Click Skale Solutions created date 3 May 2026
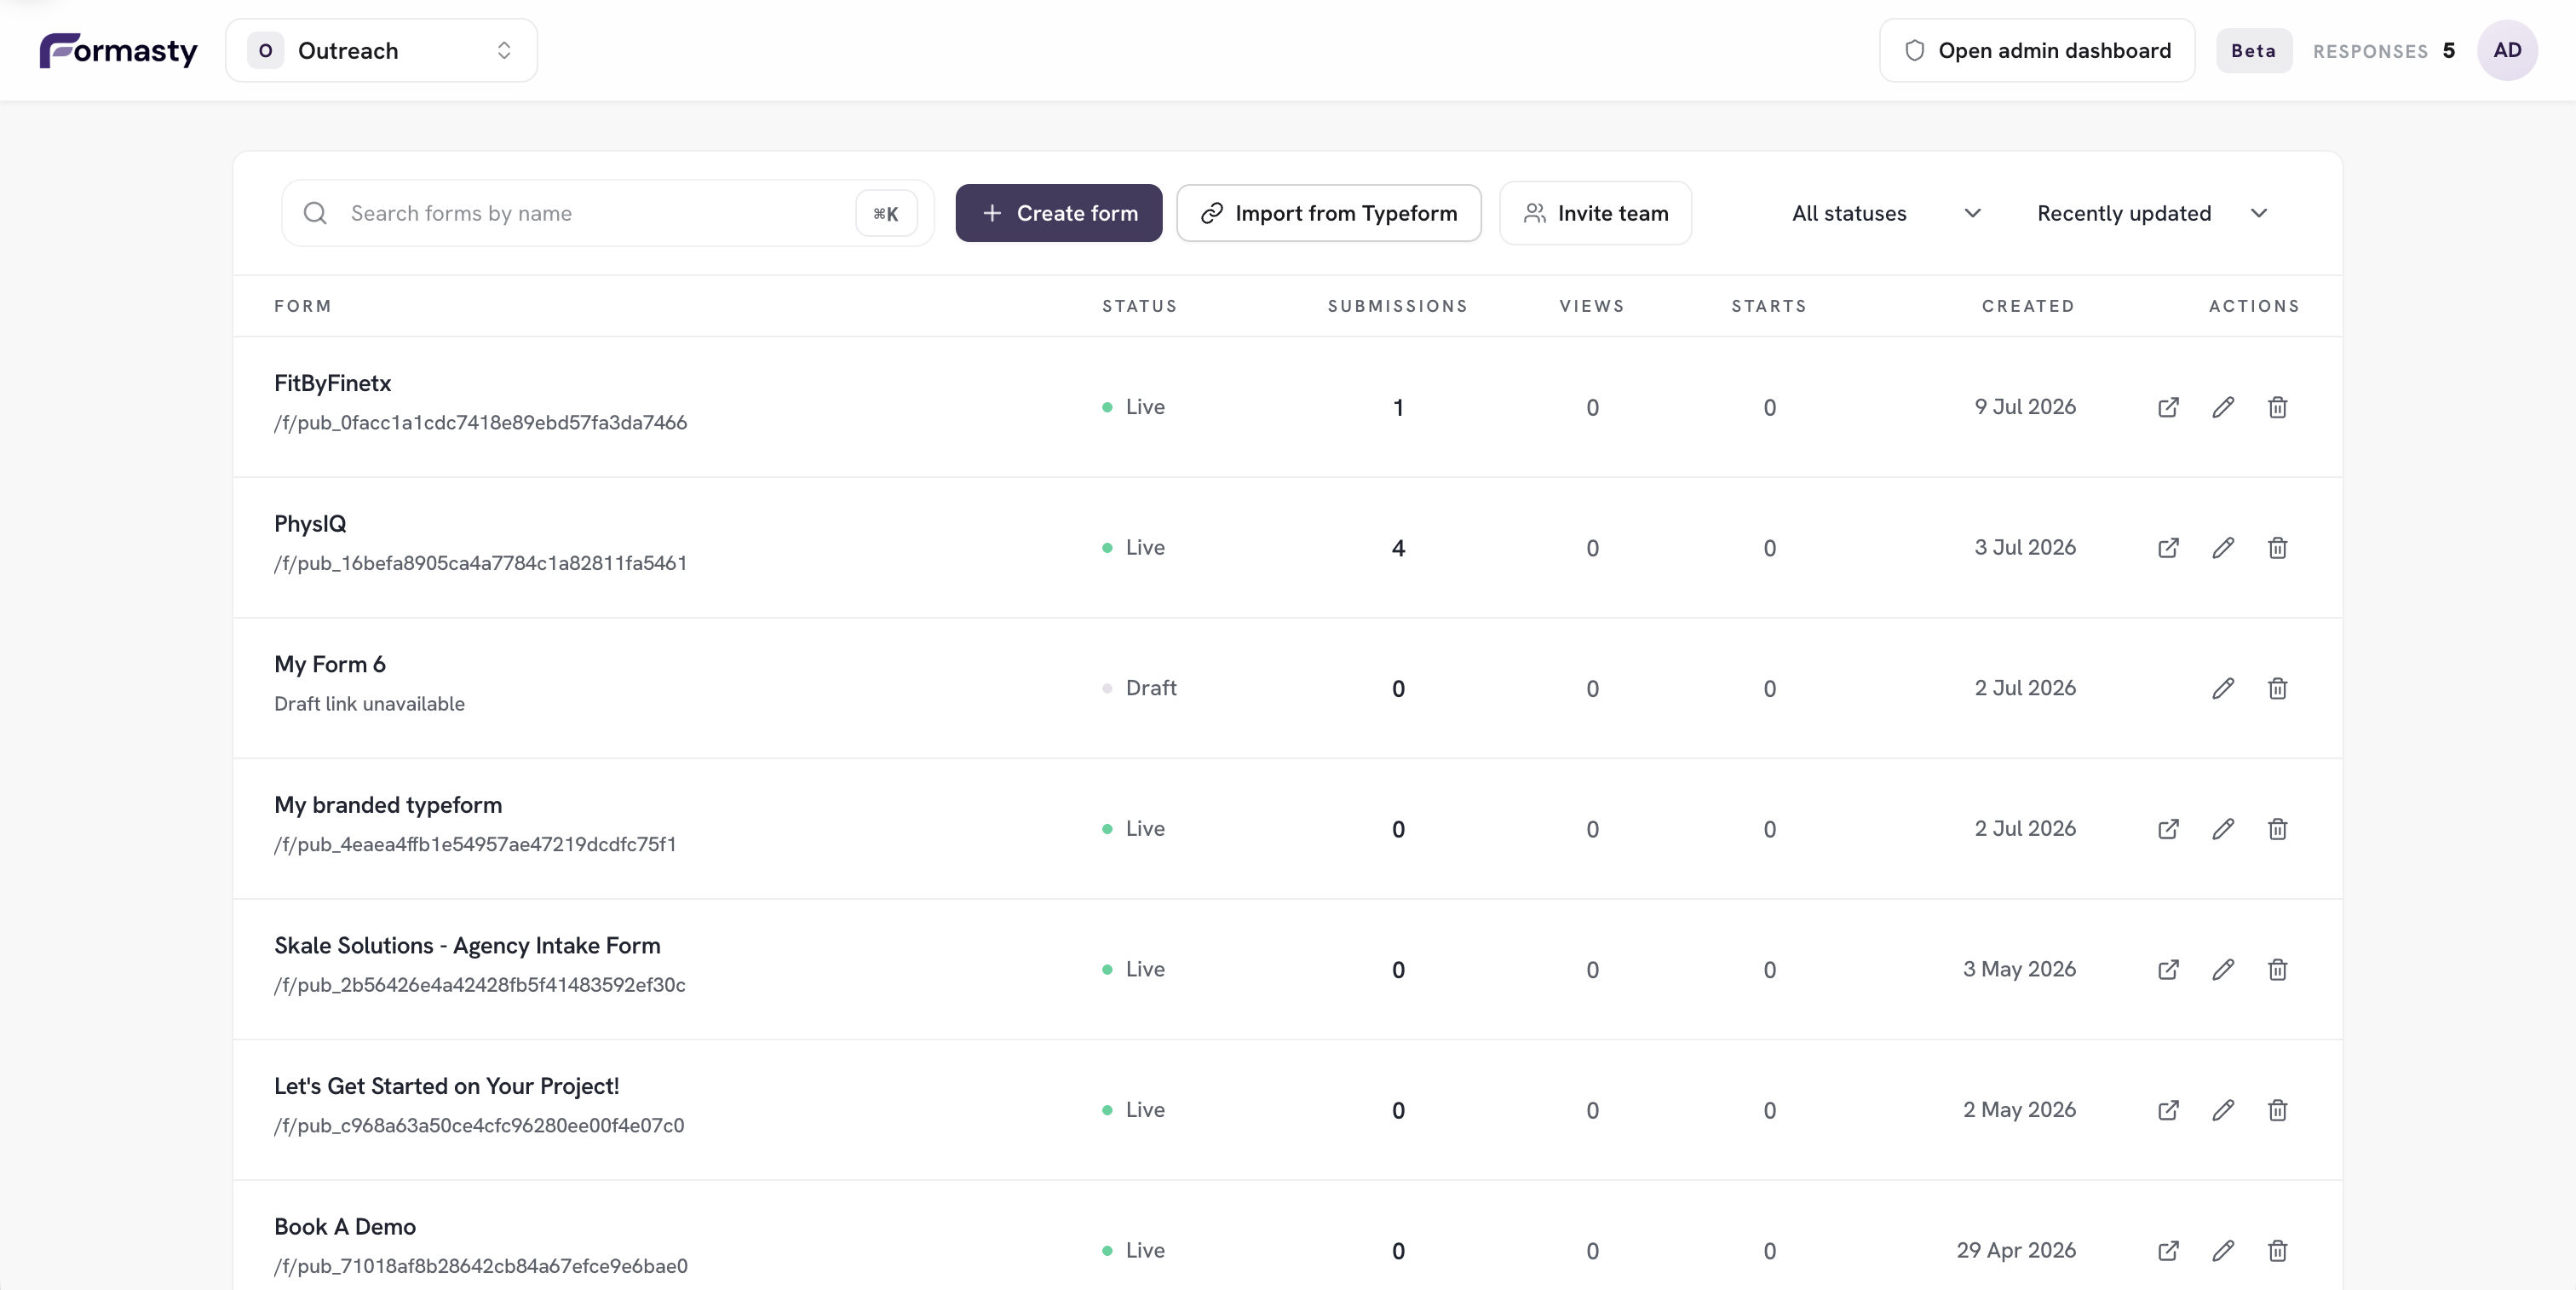Image resolution: width=2576 pixels, height=1290 pixels. (x=2019, y=970)
